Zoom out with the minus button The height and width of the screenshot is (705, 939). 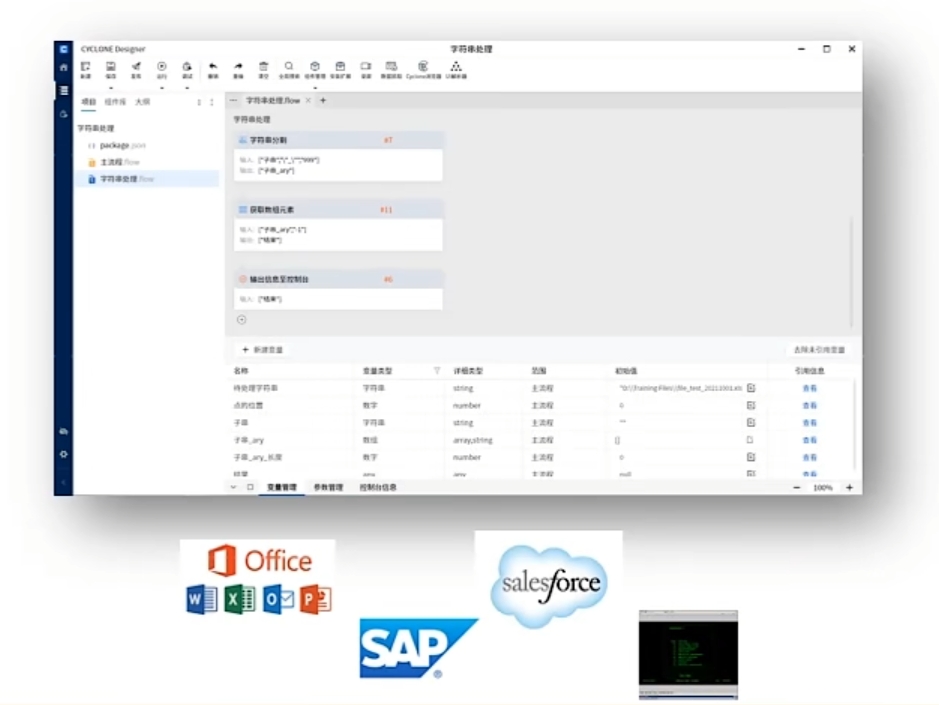(796, 488)
